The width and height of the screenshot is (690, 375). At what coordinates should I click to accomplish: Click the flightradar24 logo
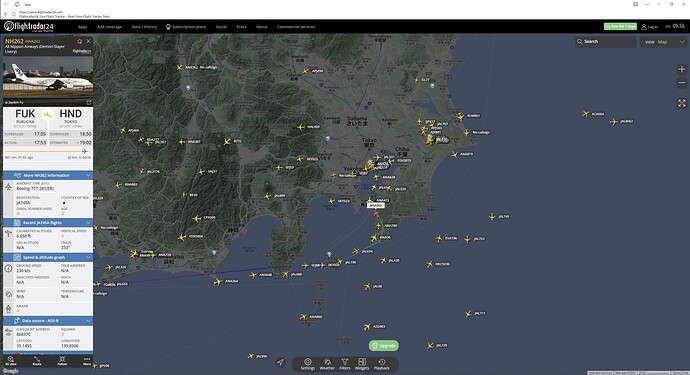point(29,26)
